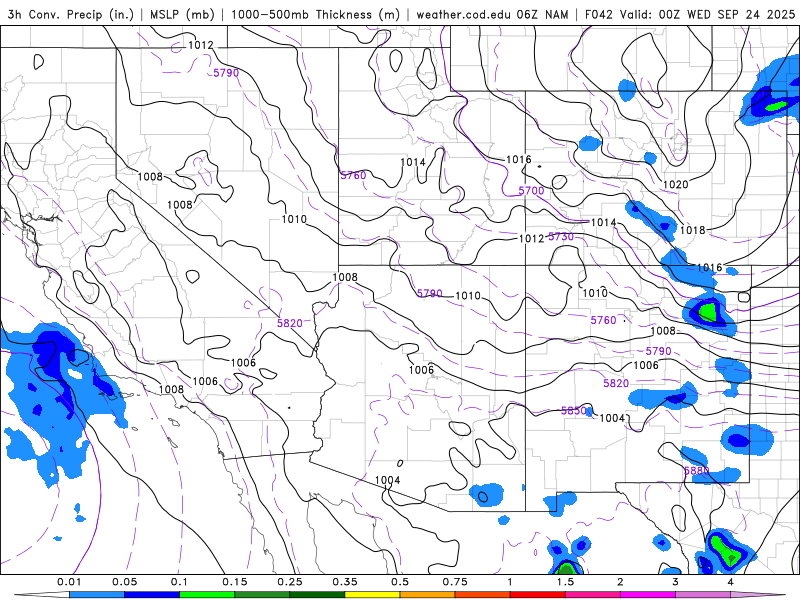The width and height of the screenshot is (800, 600).
Task: Click the legend tick label 0.15
Action: (x=235, y=582)
